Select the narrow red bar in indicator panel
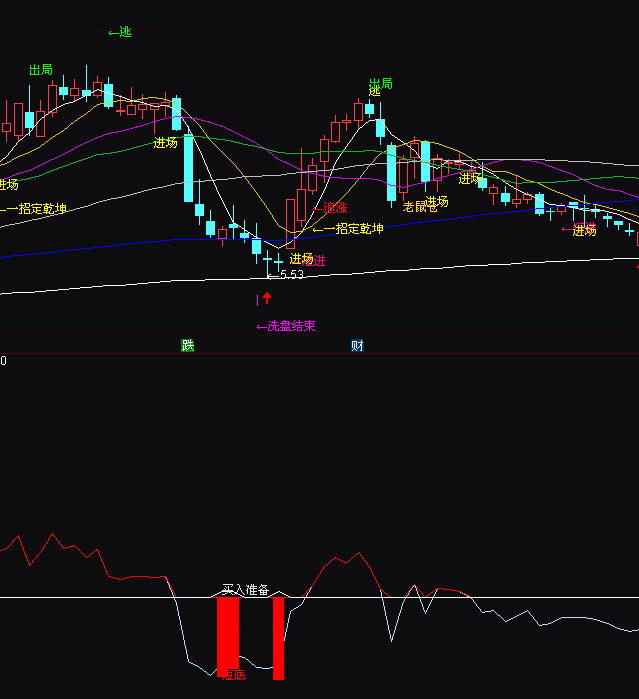This screenshot has height=699, width=639. pos(278,638)
